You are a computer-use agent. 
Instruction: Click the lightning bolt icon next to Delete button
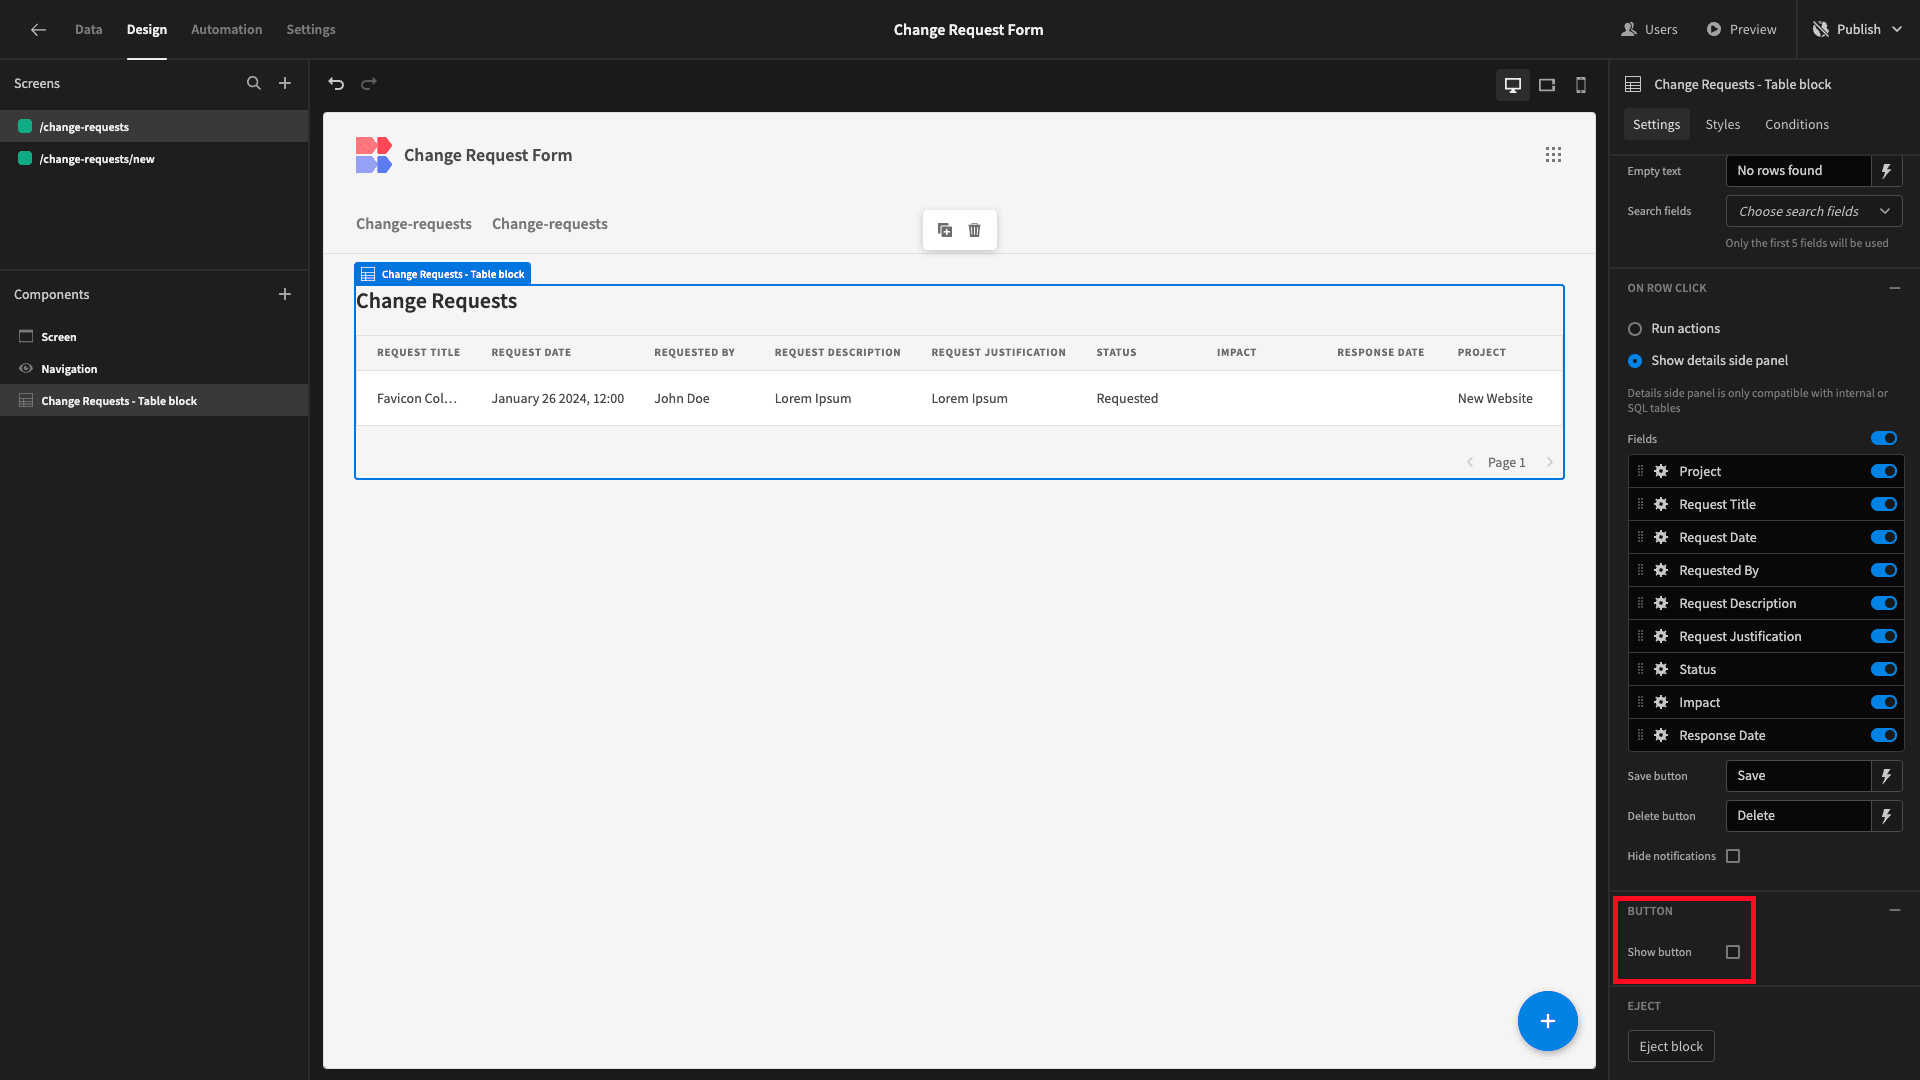coord(1887,815)
